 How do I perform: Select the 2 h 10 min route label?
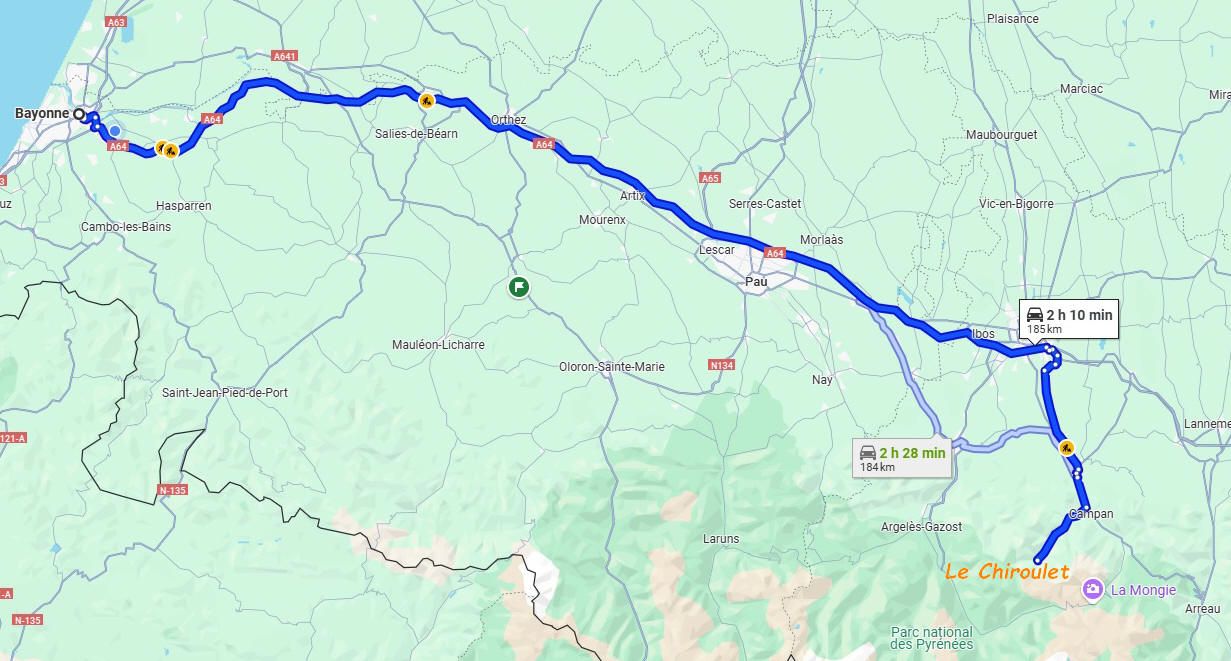[1068, 320]
